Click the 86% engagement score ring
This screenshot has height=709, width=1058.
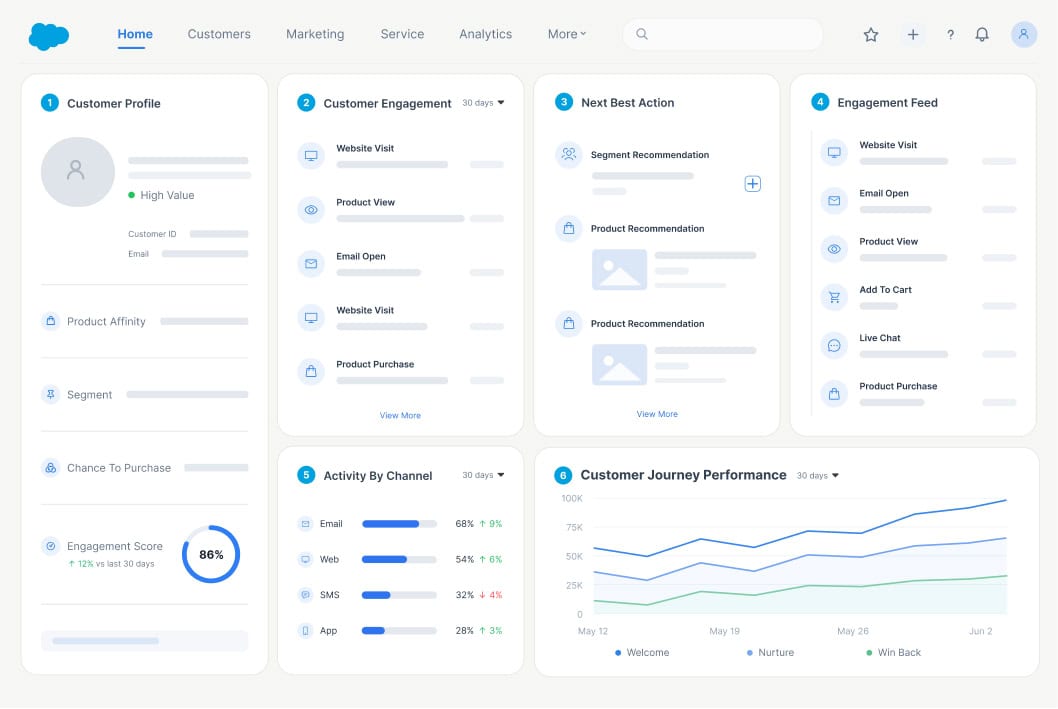tap(211, 555)
